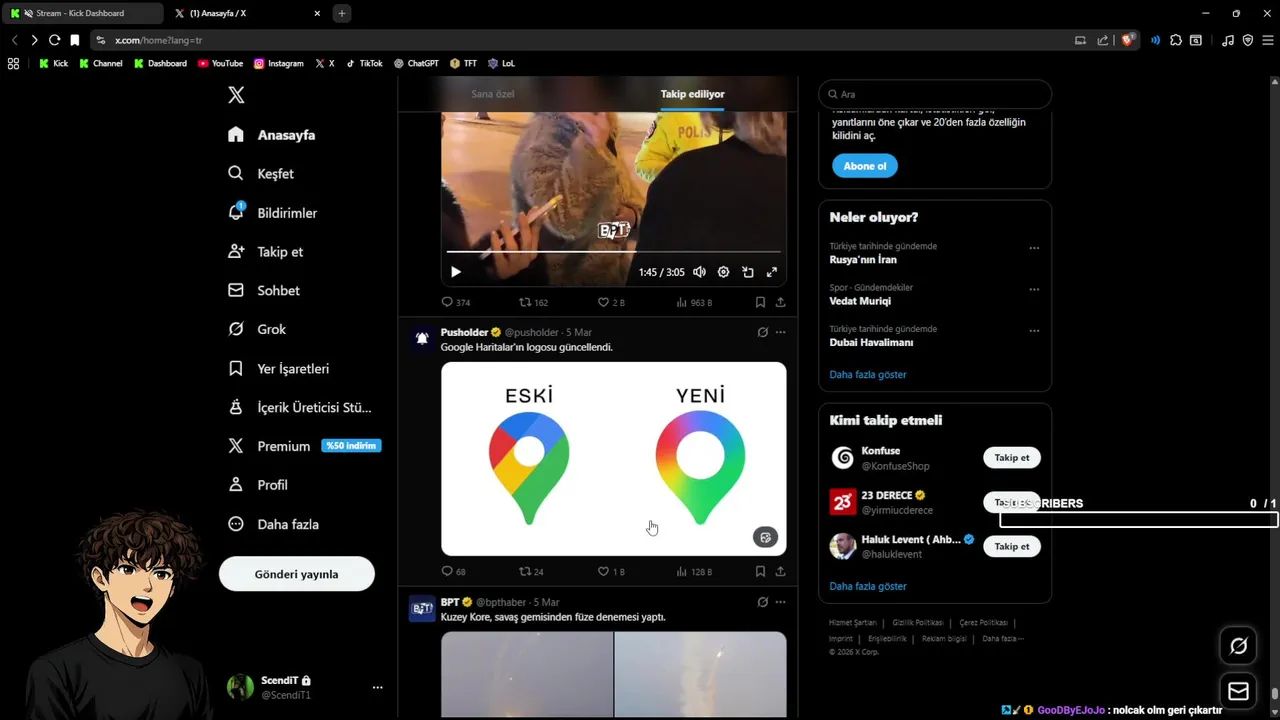This screenshot has height=720, width=1280.
Task: Show more trends via Daha fazla göster
Action: (x=868, y=374)
